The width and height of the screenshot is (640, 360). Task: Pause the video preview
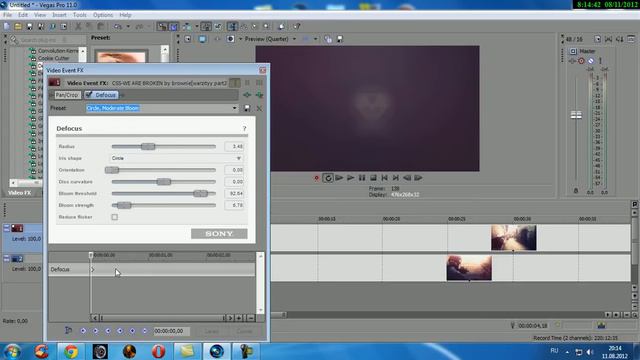(x=362, y=178)
